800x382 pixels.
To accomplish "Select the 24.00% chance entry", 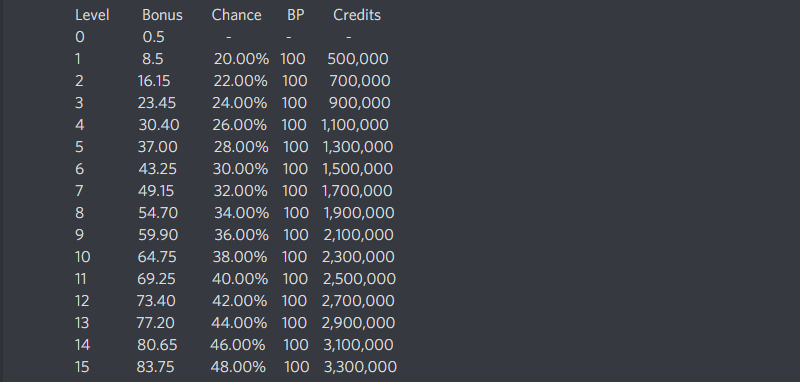I will (x=240, y=103).
